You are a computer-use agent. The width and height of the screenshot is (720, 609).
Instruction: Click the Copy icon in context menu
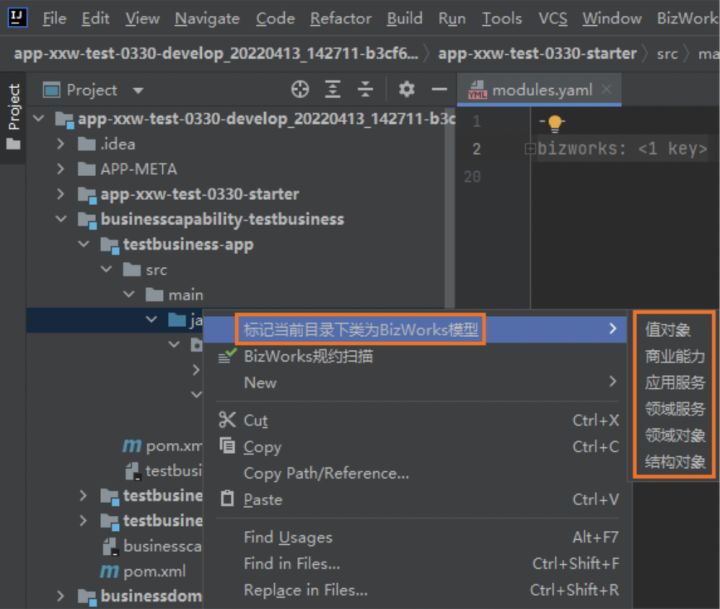tap(227, 446)
